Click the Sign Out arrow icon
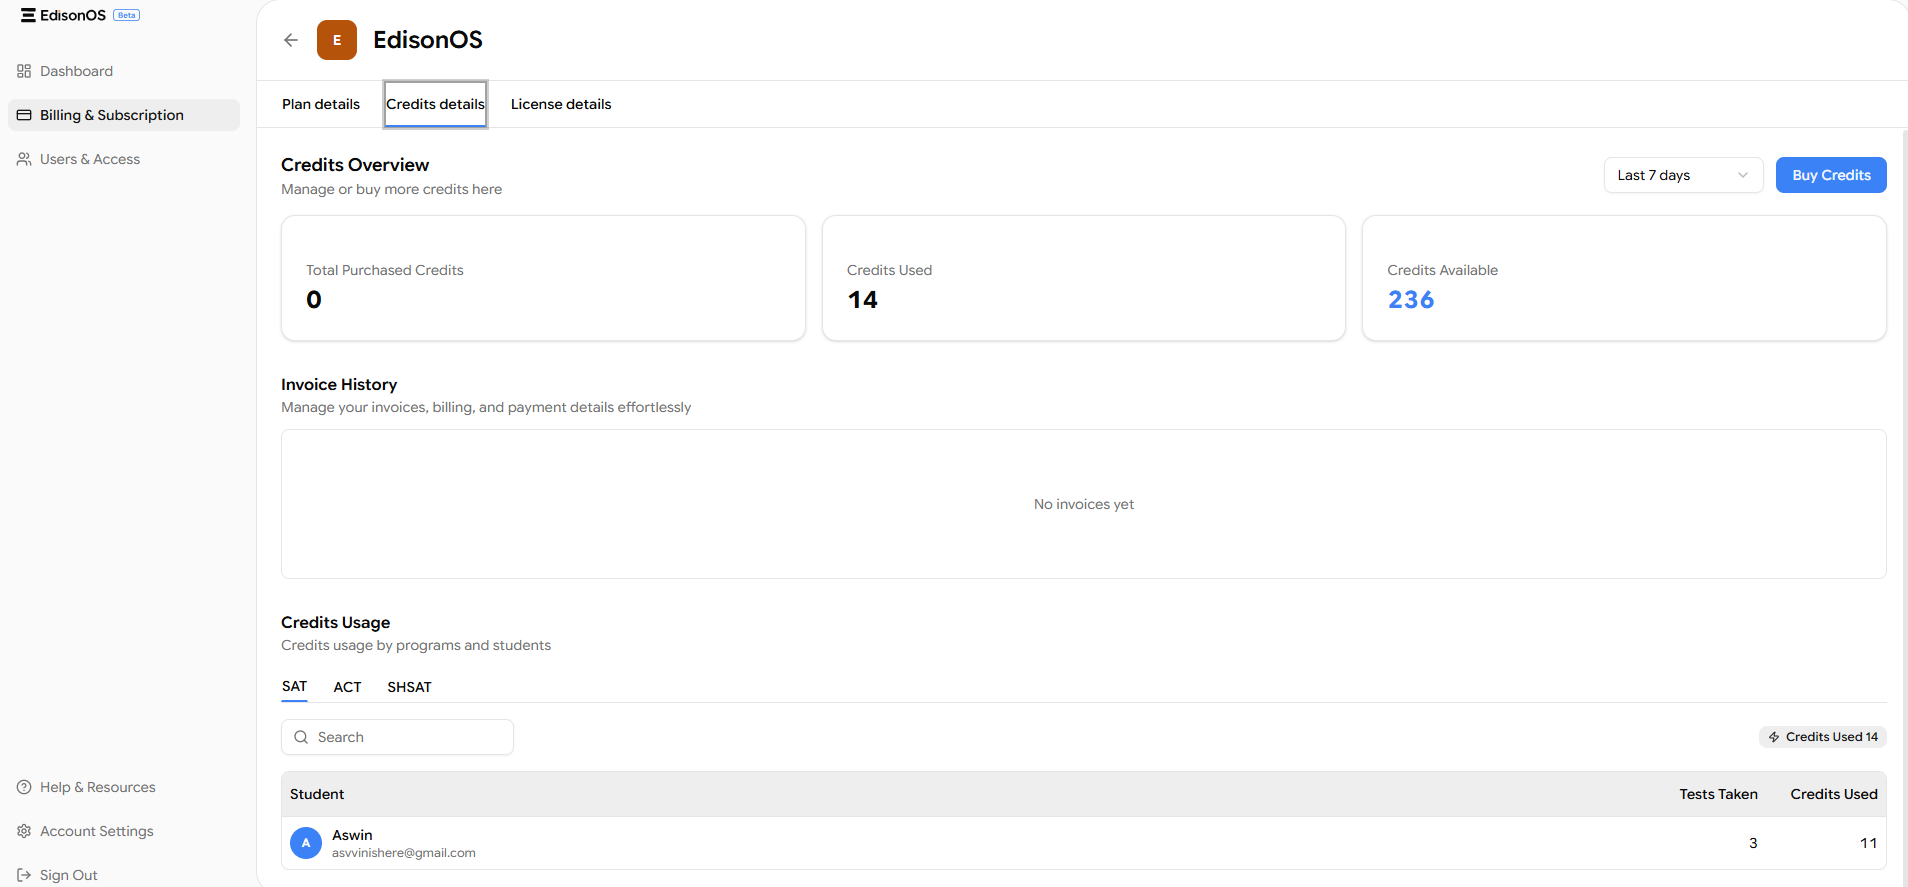This screenshot has height=887, width=1908. (x=24, y=875)
